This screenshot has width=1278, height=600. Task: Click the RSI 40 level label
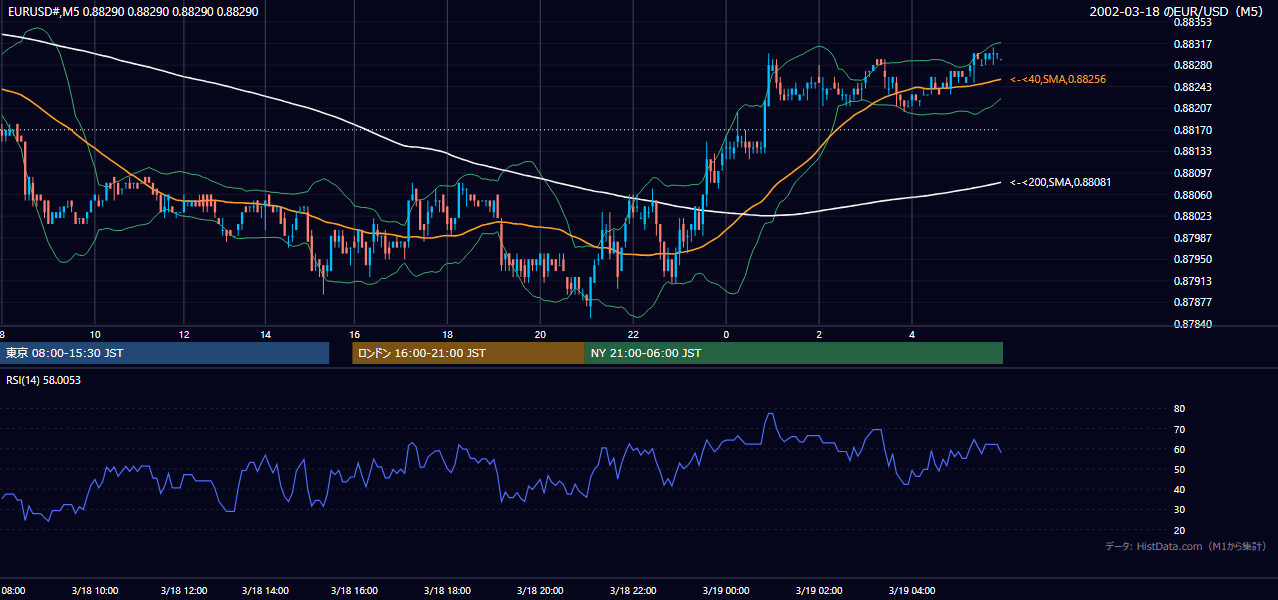click(x=1179, y=489)
